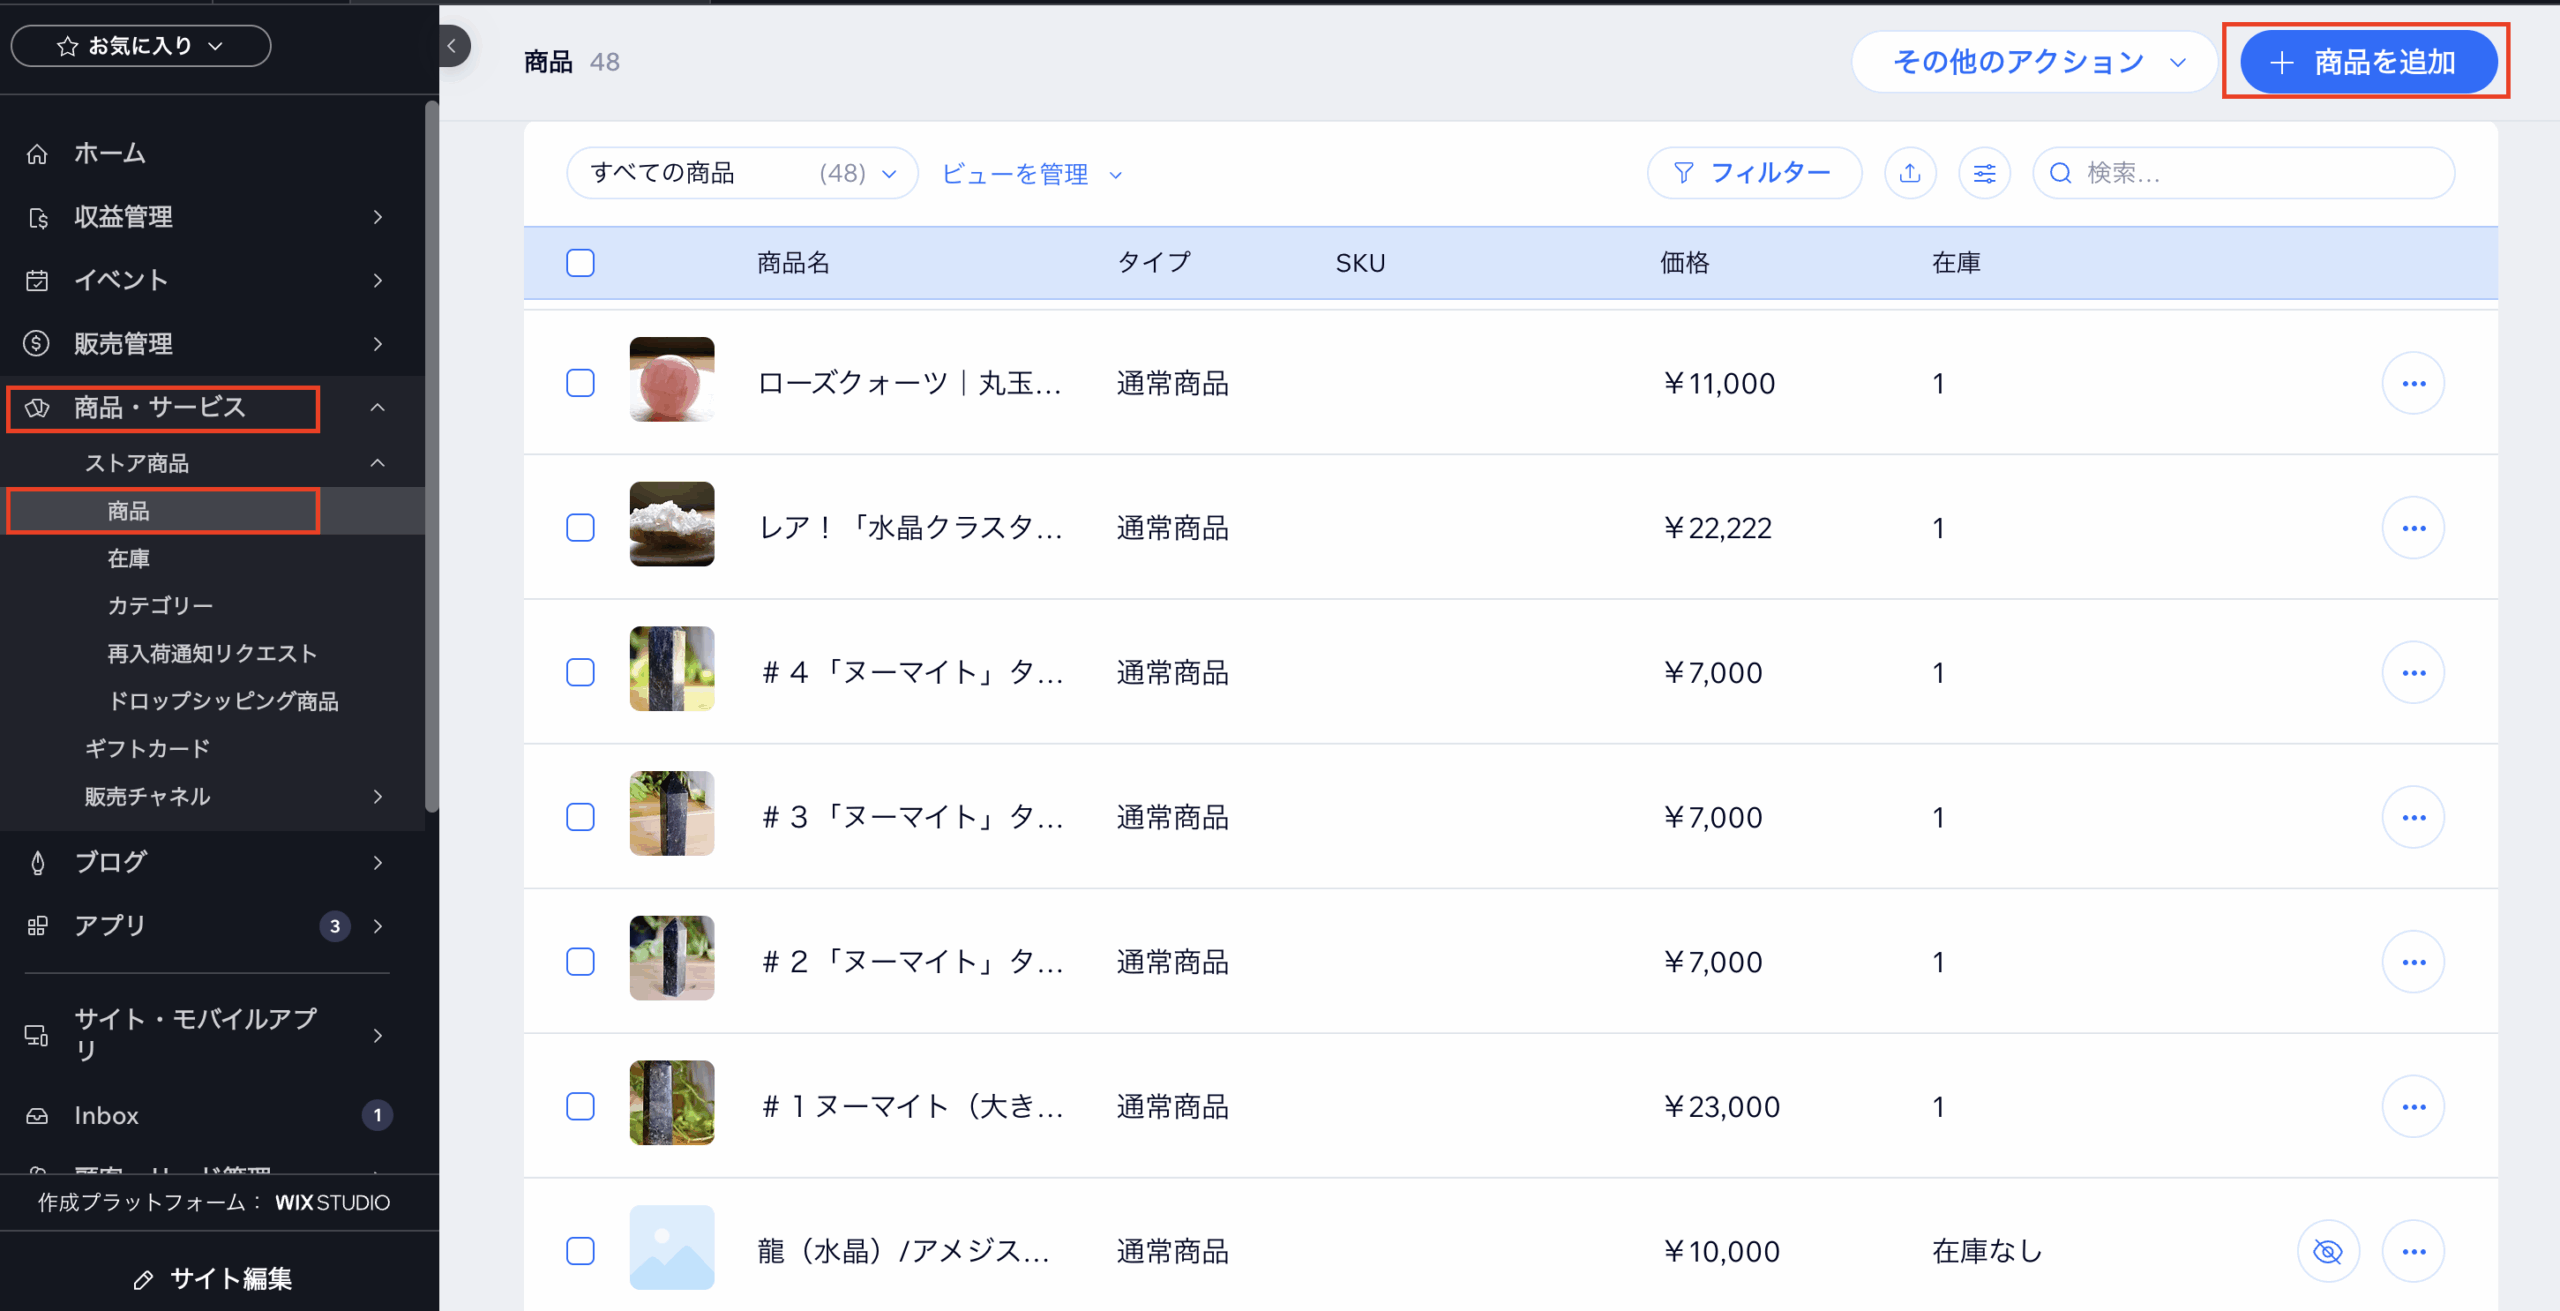Image resolution: width=2560 pixels, height=1311 pixels.
Task: Collapse sidebar with the arrow icon
Action: point(452,46)
